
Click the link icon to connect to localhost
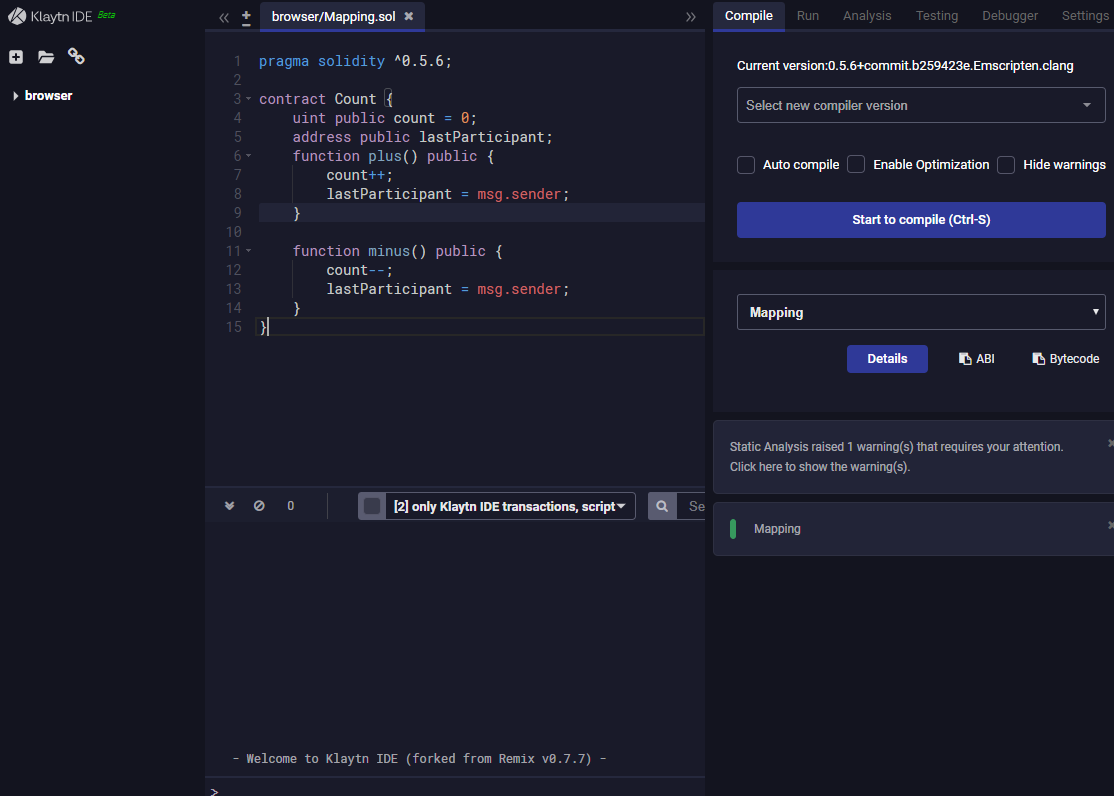pos(76,56)
